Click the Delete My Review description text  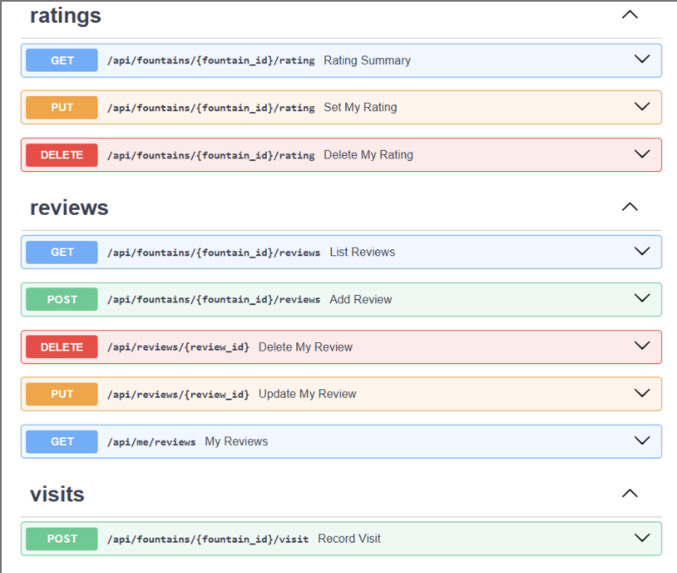coord(305,347)
